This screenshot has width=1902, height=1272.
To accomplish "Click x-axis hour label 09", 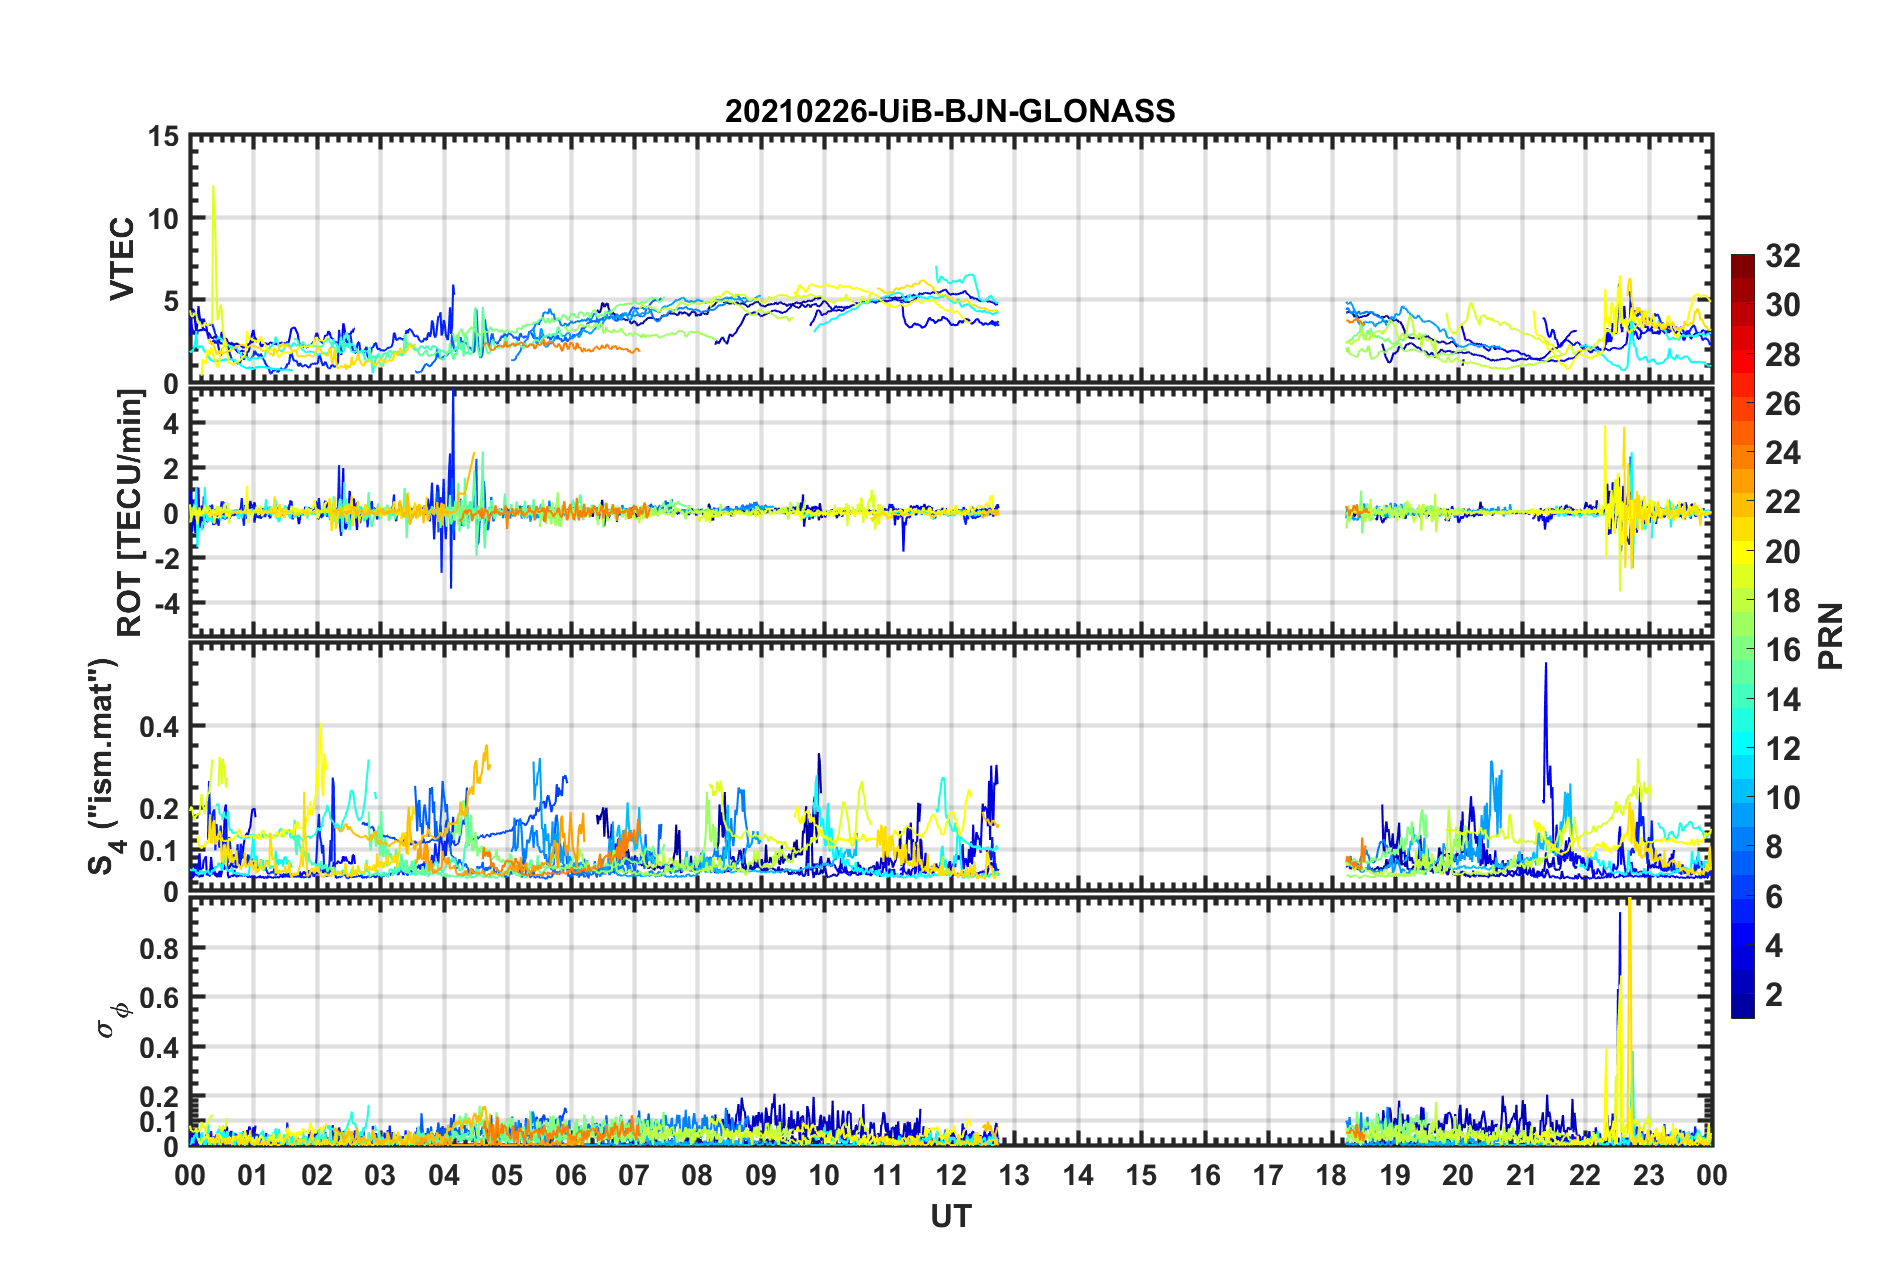I will [761, 1176].
